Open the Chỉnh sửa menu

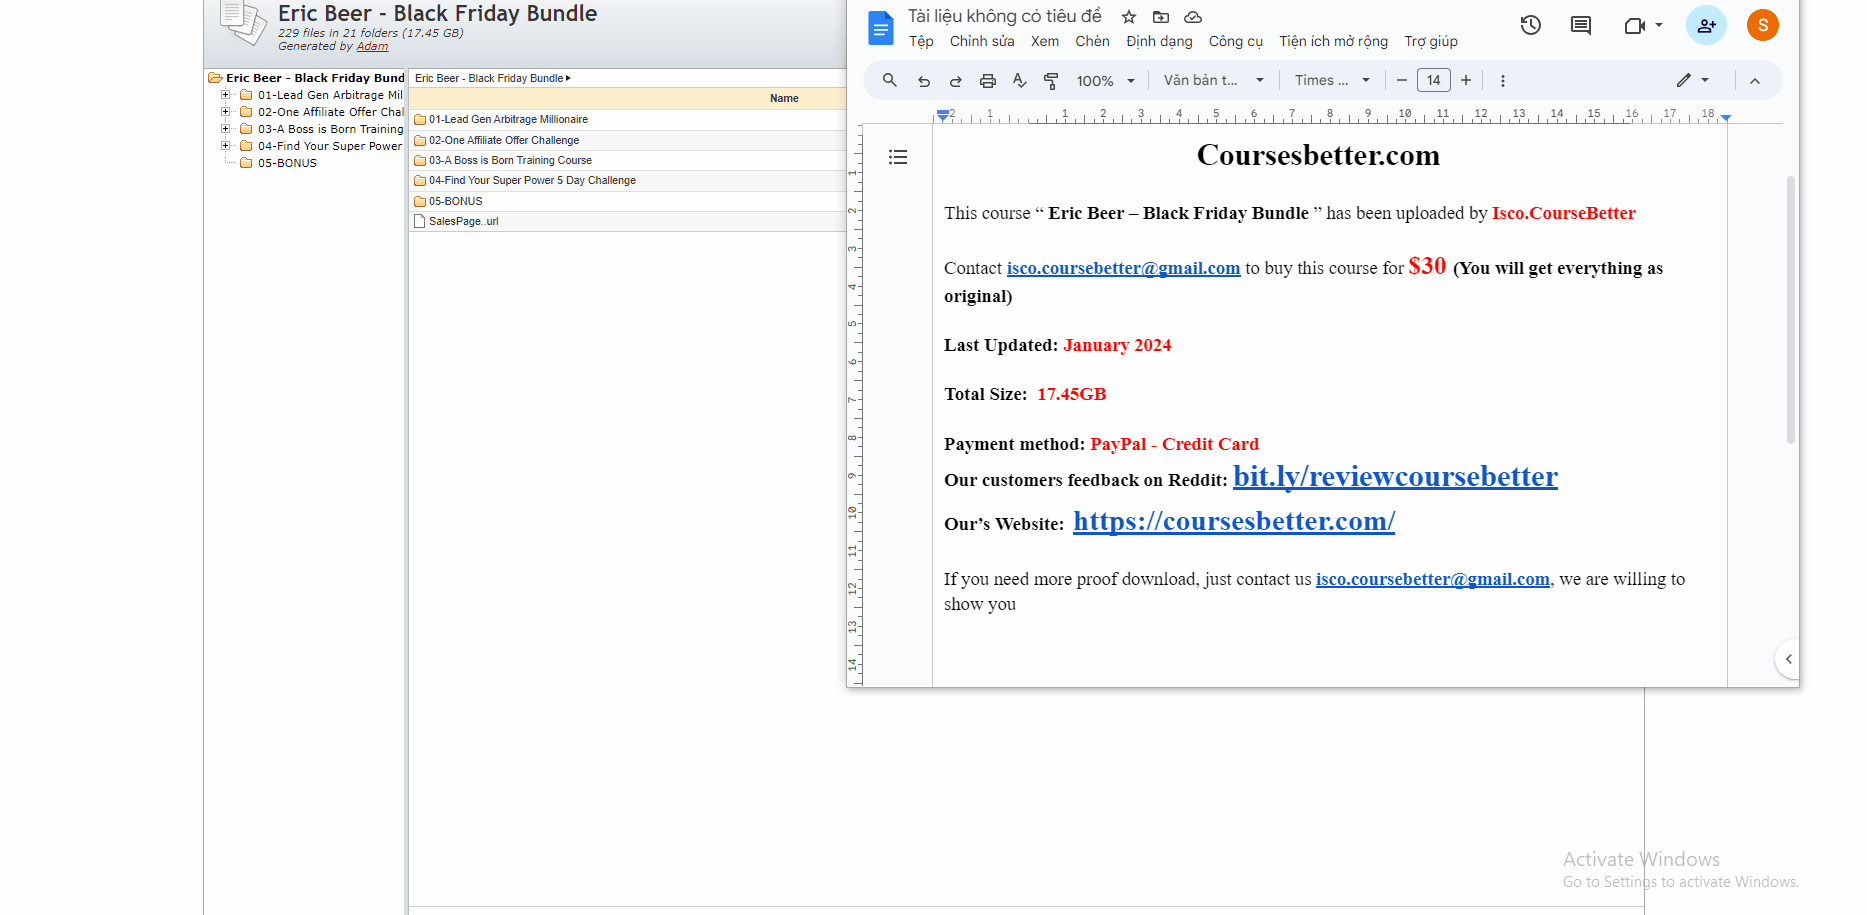click(982, 41)
